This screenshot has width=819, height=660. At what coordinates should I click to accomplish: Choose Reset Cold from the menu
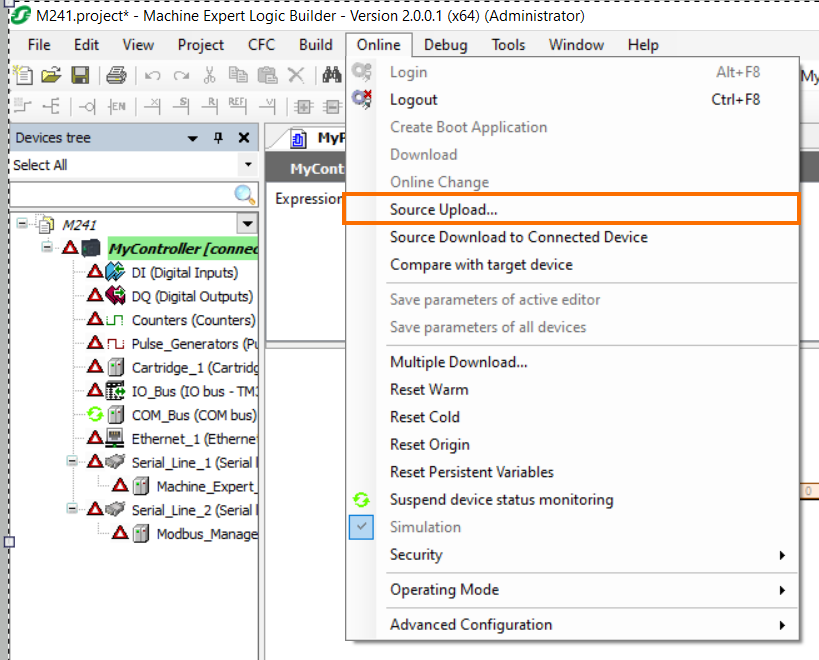(x=425, y=417)
